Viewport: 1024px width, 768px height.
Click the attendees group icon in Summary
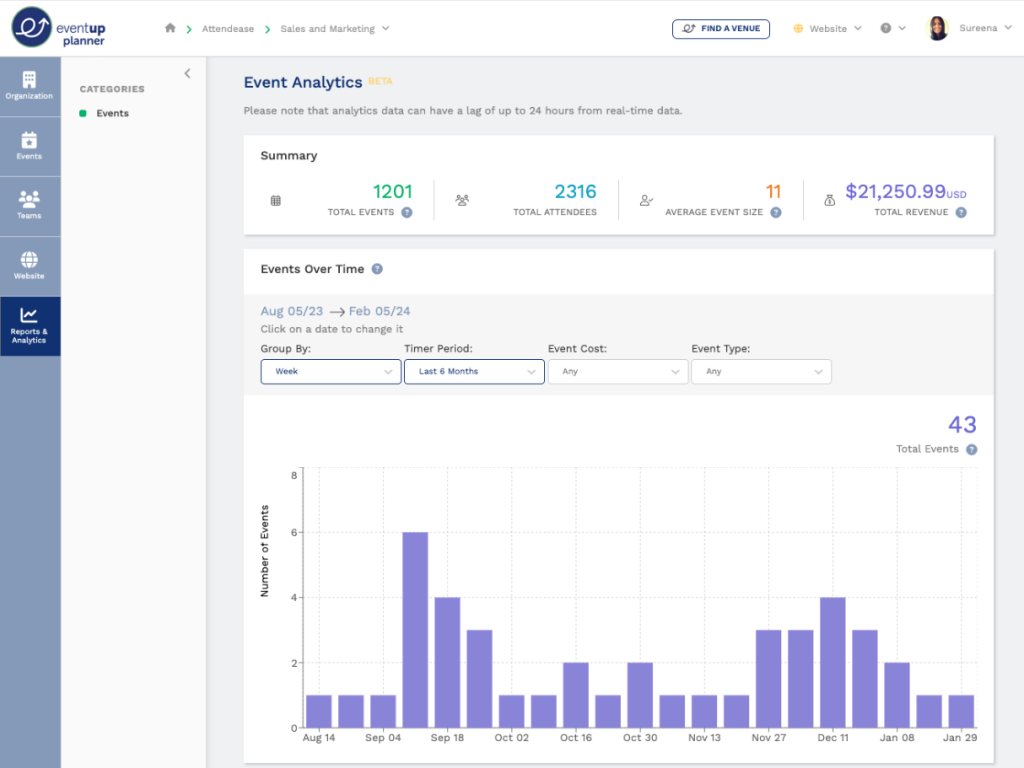[462, 200]
